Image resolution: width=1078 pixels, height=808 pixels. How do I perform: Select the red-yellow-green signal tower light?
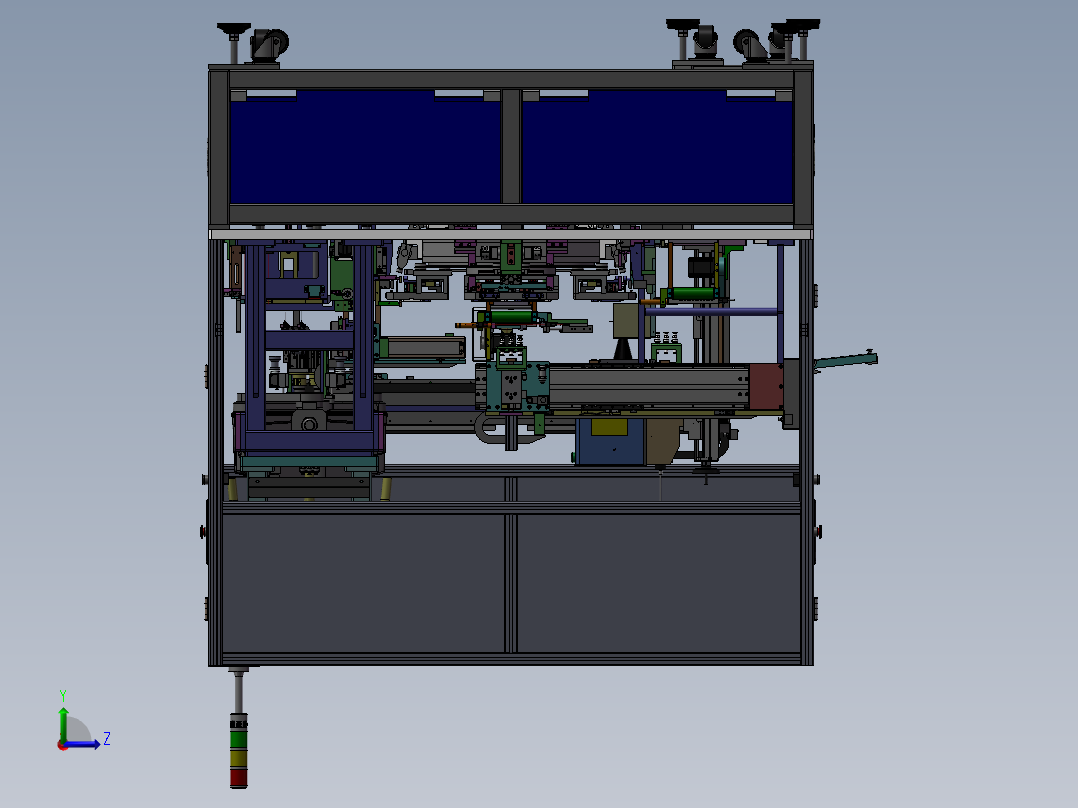(x=239, y=751)
